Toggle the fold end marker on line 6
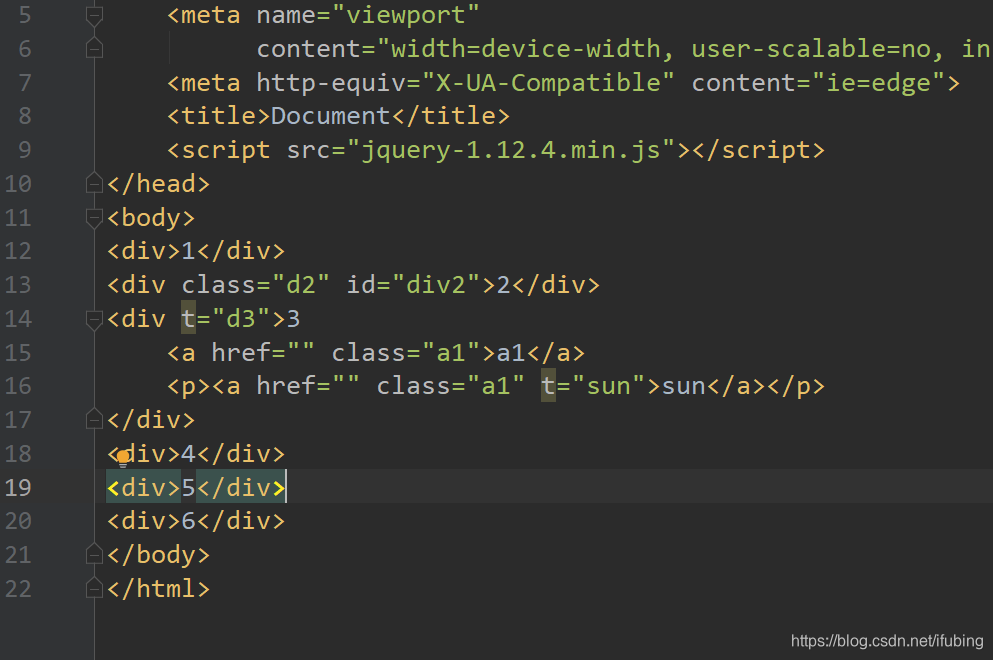The width and height of the screenshot is (993, 660). 94,49
